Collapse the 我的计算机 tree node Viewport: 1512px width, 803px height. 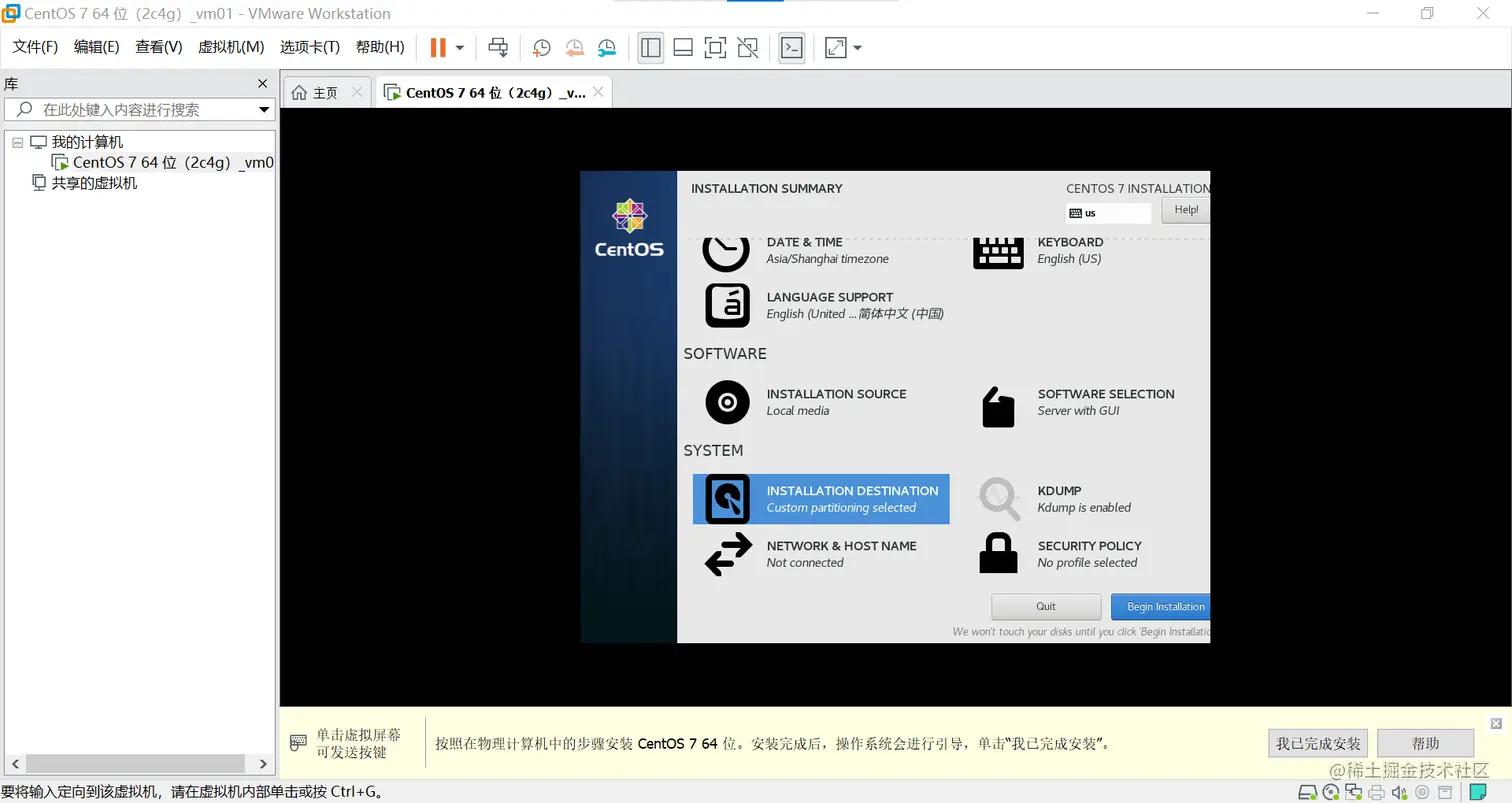coord(17,143)
